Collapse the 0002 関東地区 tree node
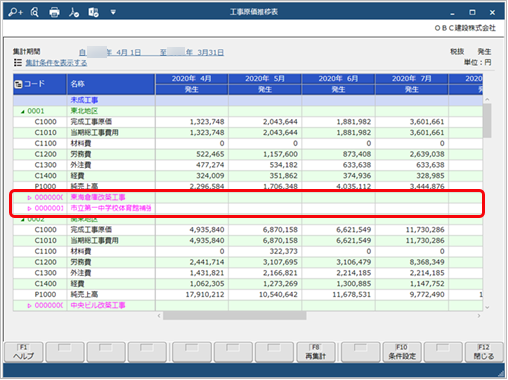The height and width of the screenshot is (380, 508). point(23,220)
